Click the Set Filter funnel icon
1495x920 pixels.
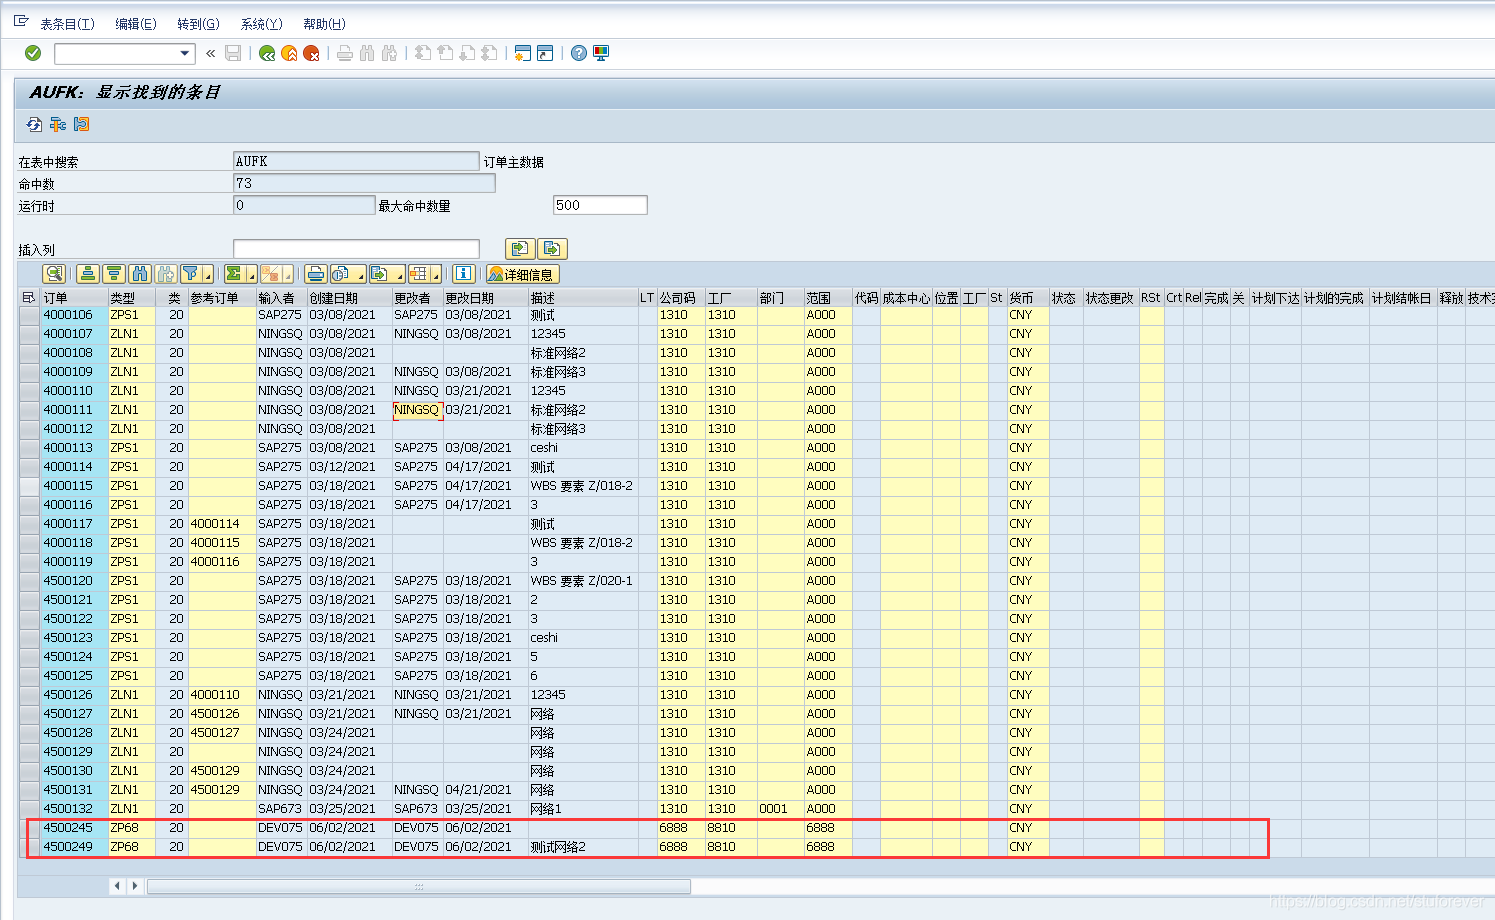[x=190, y=274]
